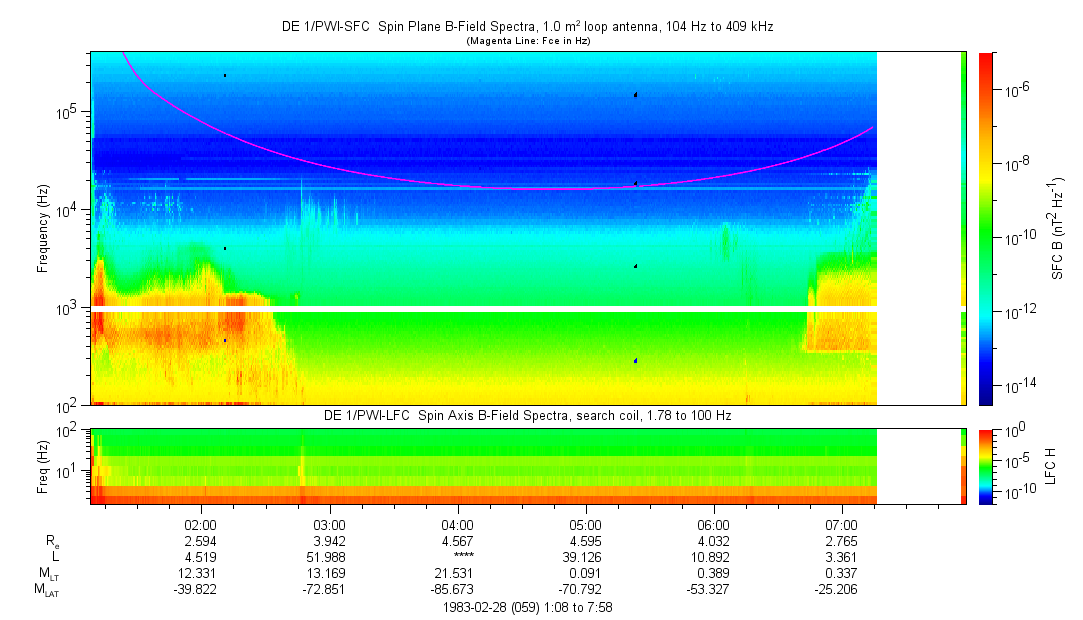Click the 'Freq (Hz)' lower panel axis label

(x=43, y=466)
